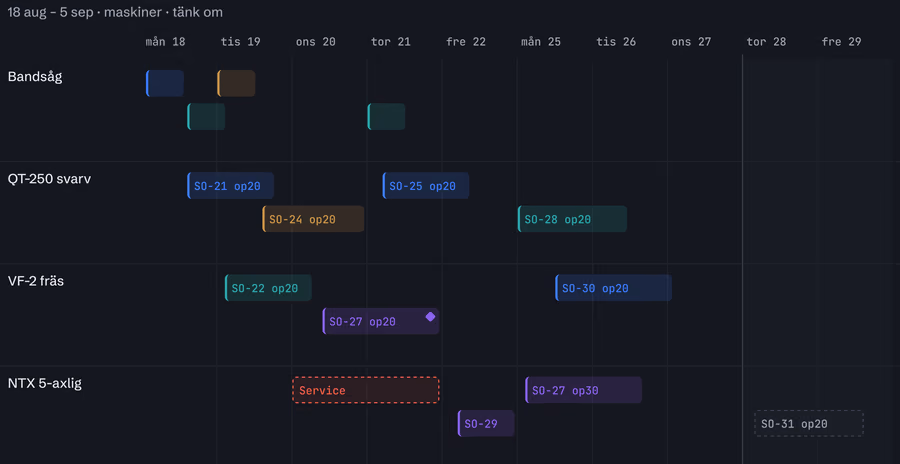Image resolution: width=900 pixels, height=464 pixels.
Task: Click the ons 20 column header
Action: click(x=316, y=42)
